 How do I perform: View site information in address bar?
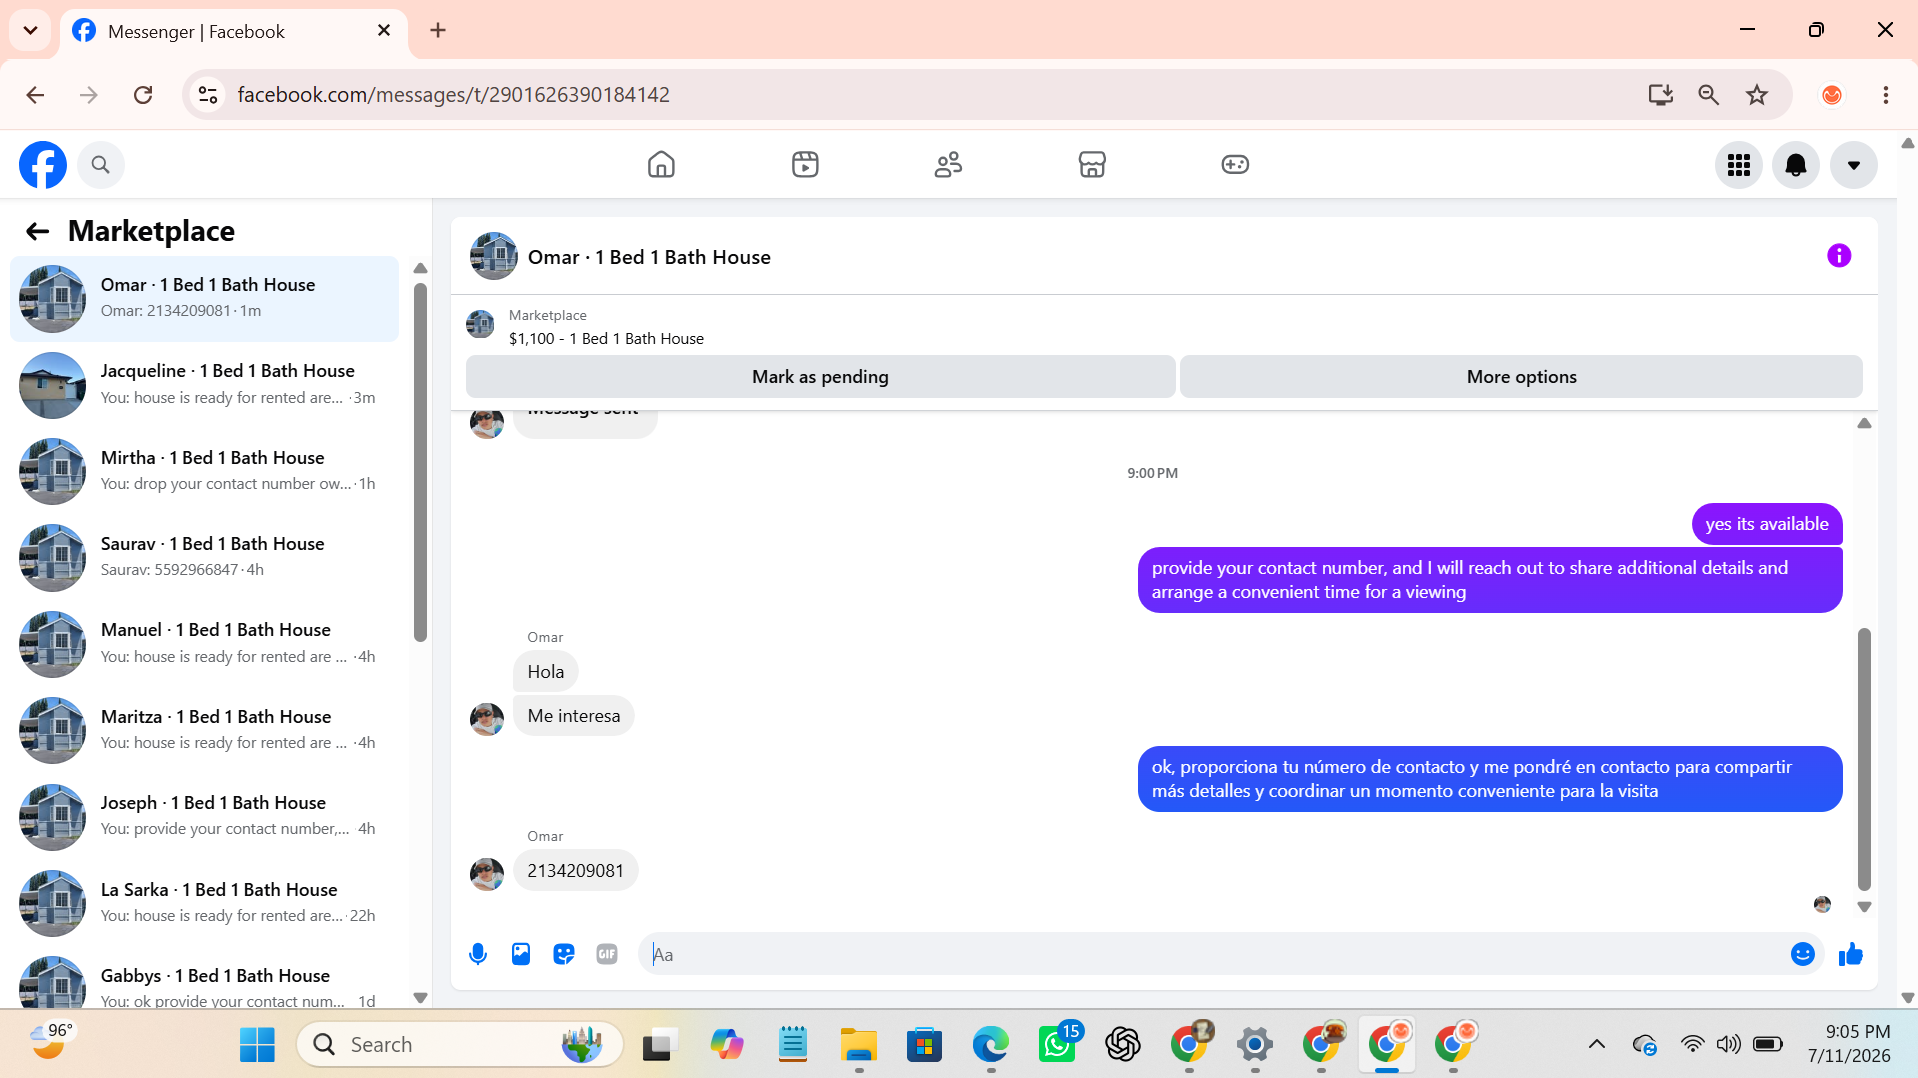[208, 95]
